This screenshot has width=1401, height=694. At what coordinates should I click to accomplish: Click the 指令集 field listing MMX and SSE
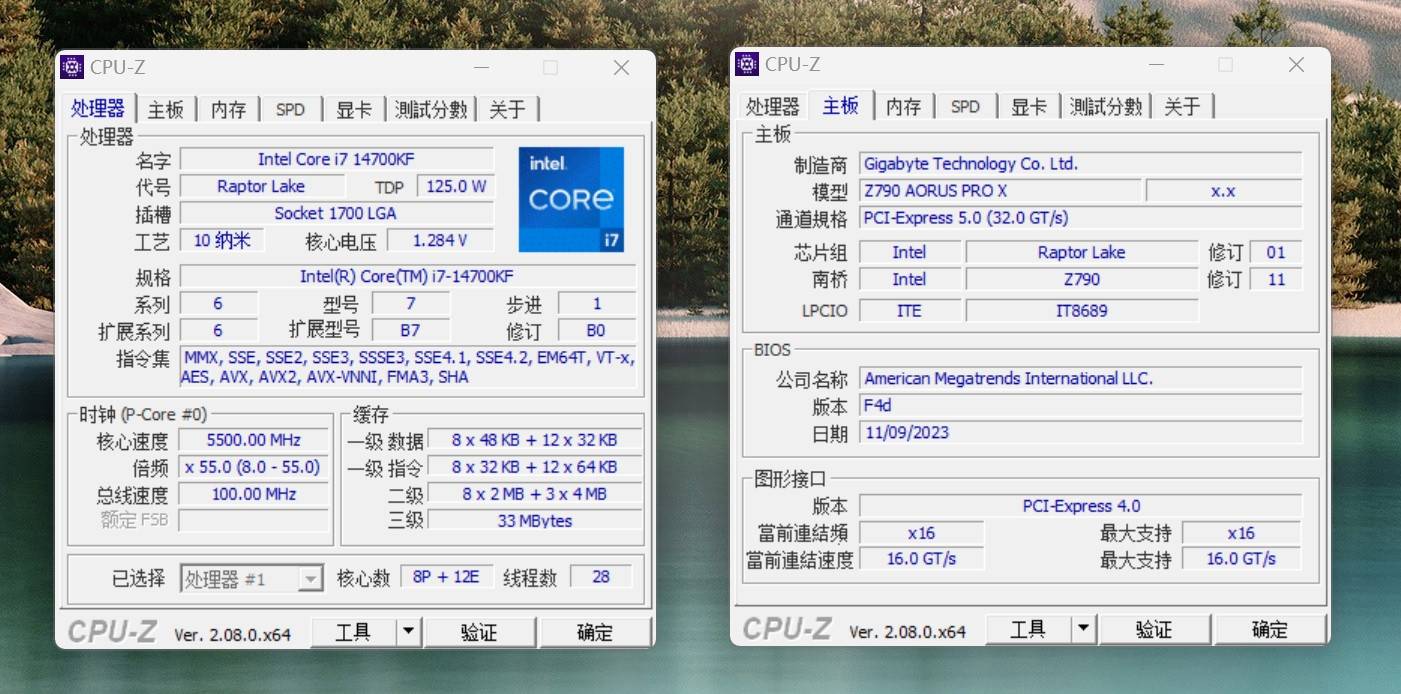410,367
